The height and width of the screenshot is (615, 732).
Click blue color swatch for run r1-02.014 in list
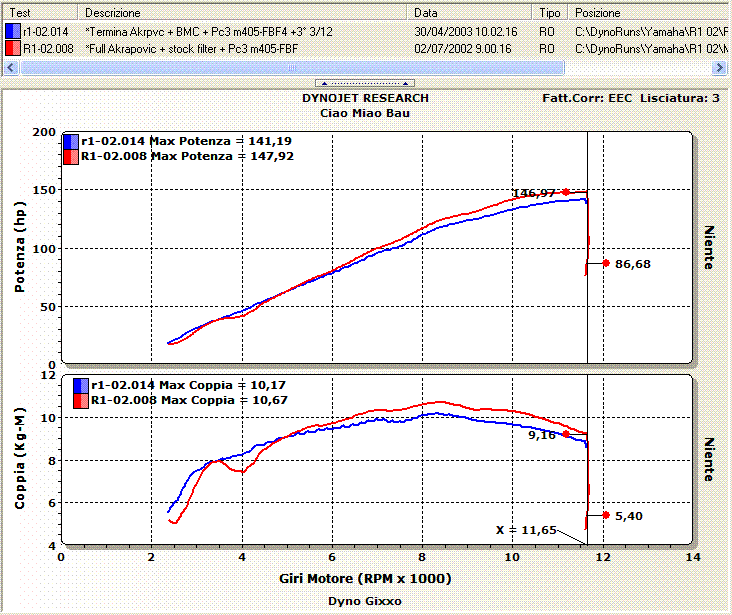coord(12,31)
